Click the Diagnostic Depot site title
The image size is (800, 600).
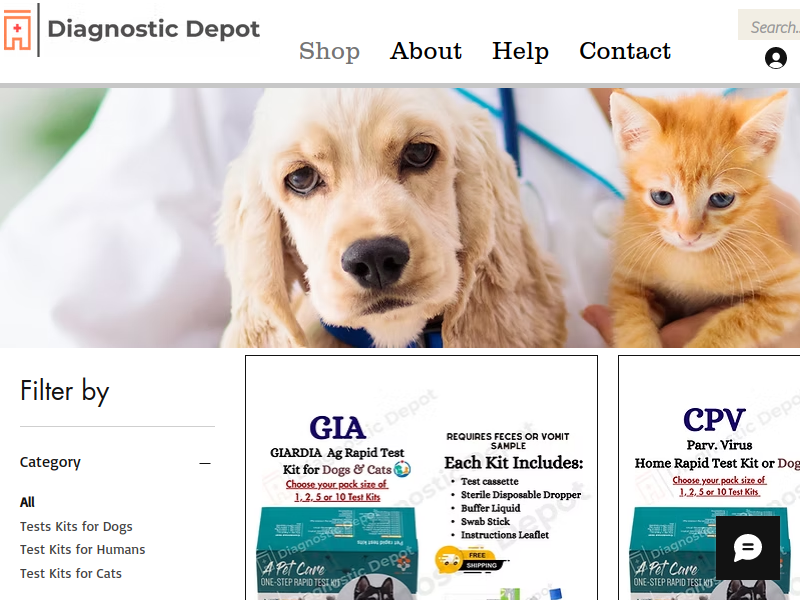[x=154, y=29]
